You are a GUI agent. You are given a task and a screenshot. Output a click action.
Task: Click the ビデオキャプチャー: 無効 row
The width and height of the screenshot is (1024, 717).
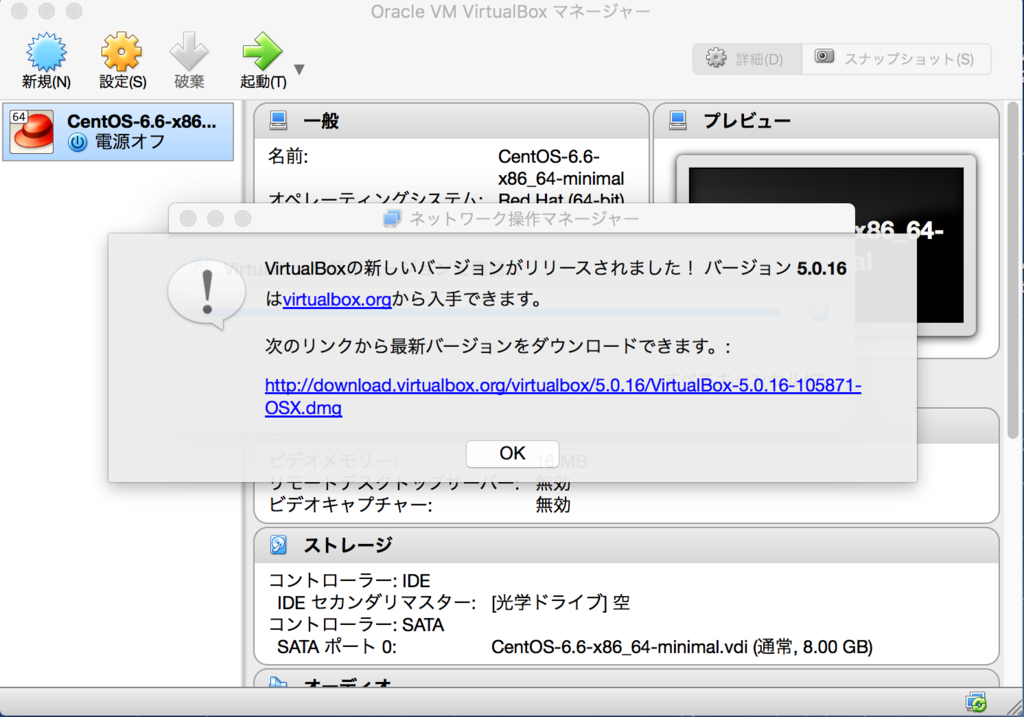[x=419, y=505]
